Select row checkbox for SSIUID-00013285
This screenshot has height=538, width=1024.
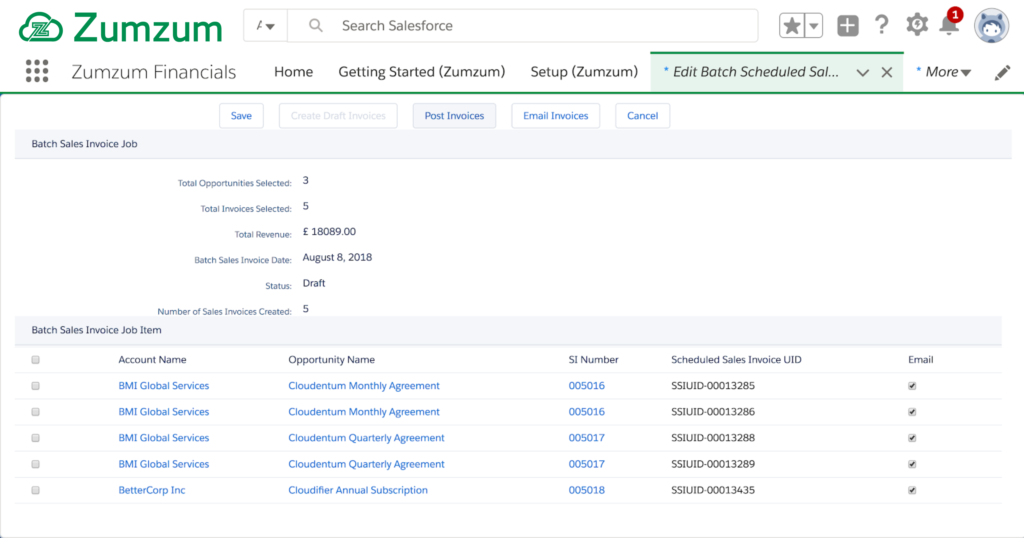35,386
